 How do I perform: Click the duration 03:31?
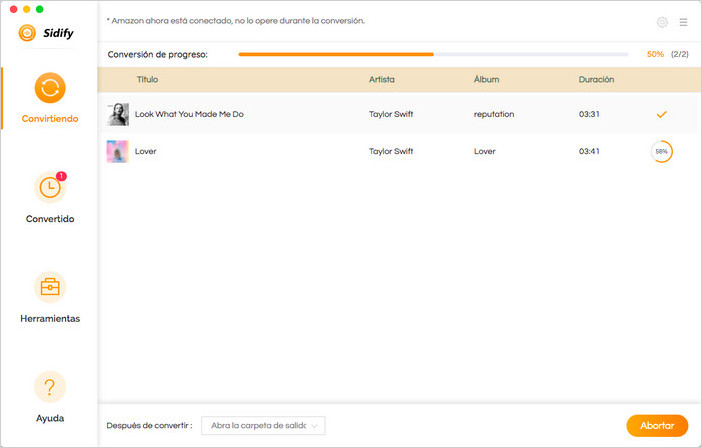(589, 114)
